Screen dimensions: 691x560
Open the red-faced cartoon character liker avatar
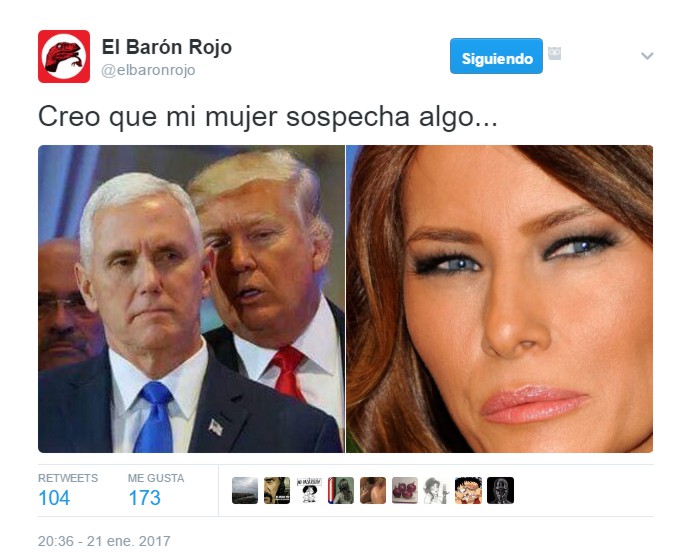pyautogui.click(x=468, y=490)
